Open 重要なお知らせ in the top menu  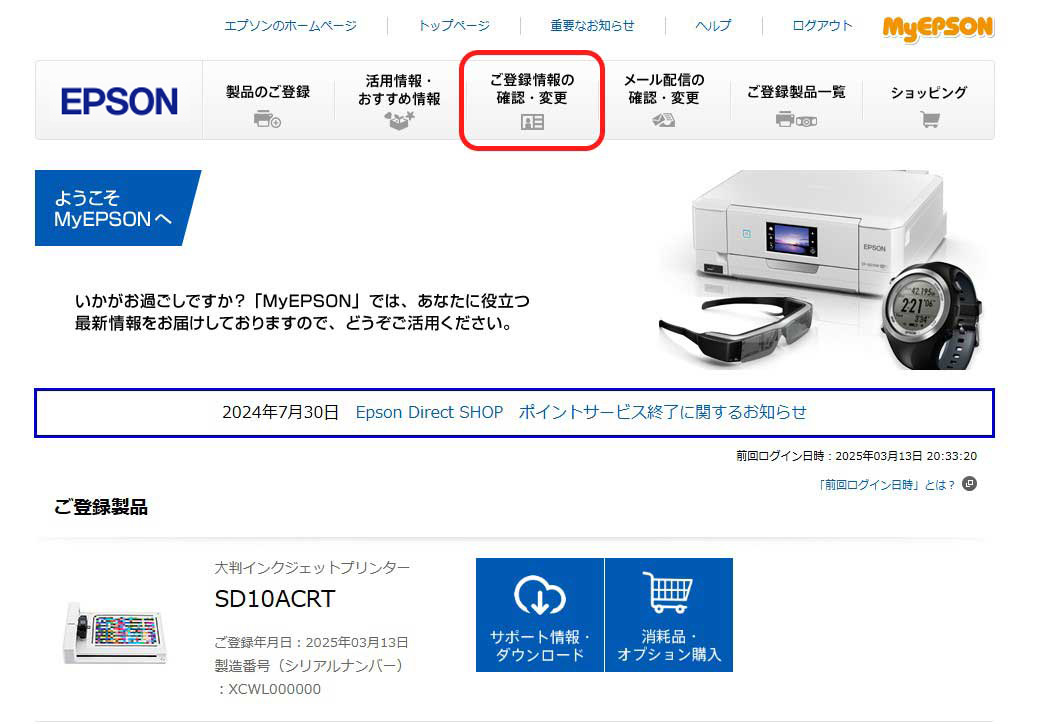point(594,26)
